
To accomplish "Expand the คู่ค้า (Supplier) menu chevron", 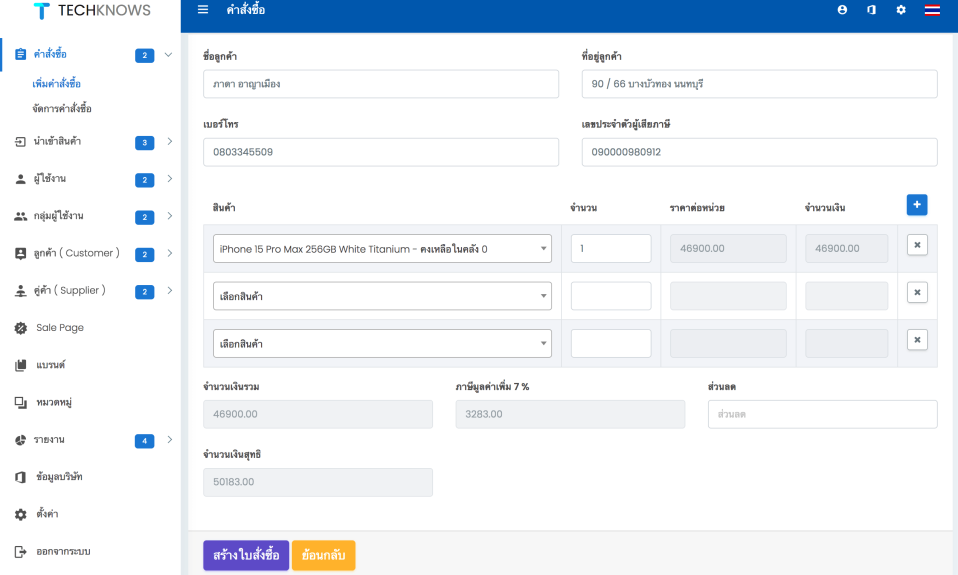I will tap(169, 290).
